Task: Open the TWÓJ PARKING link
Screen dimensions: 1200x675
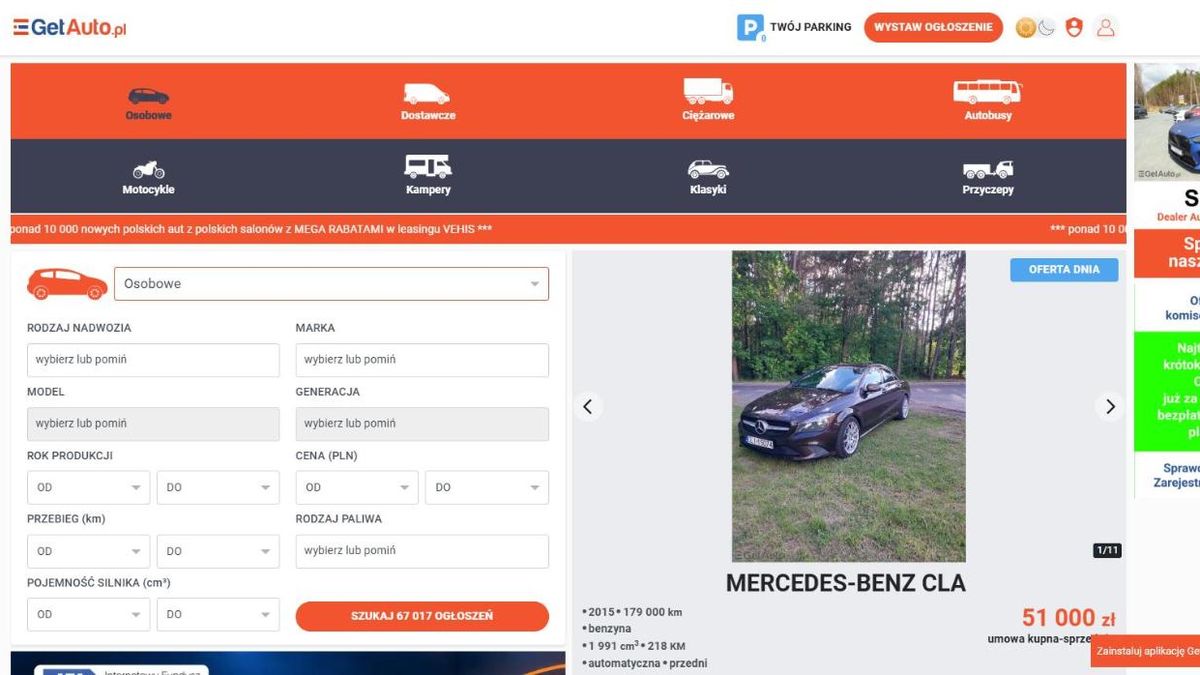Action: click(811, 27)
